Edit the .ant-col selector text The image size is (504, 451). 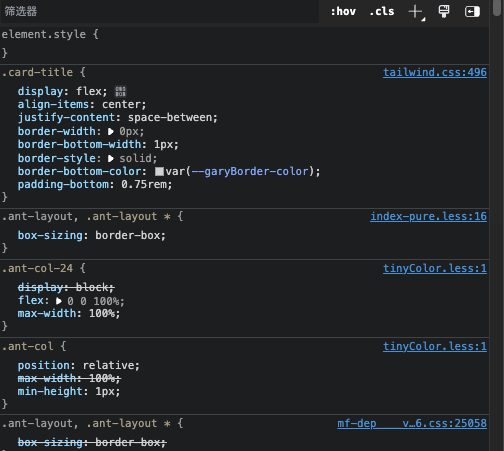point(28,346)
